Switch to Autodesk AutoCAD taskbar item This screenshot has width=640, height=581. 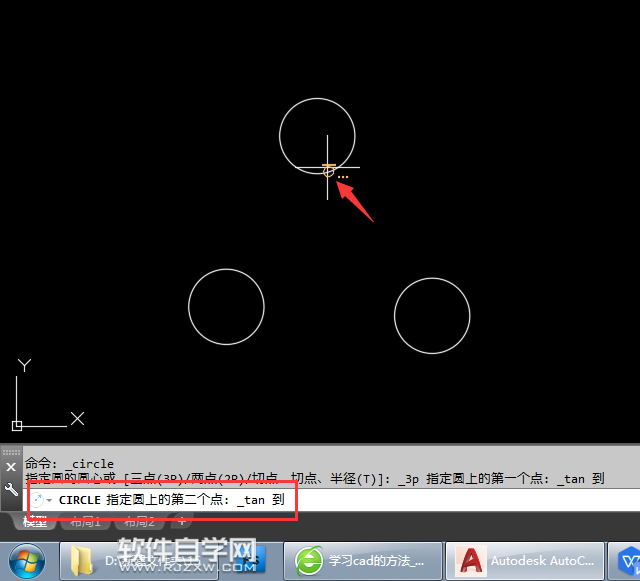(525, 561)
